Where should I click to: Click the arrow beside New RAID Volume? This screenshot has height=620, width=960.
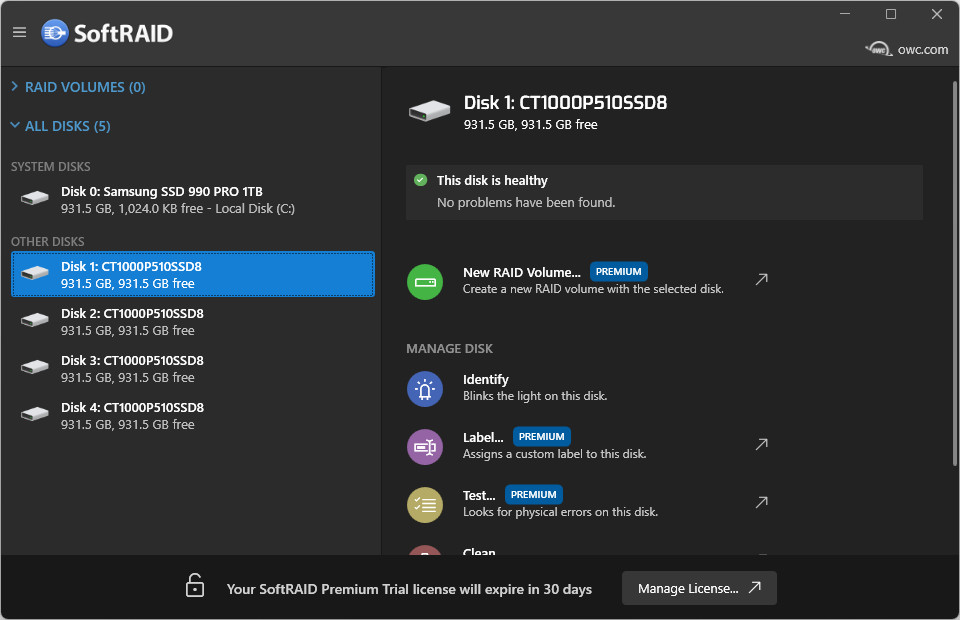pos(762,279)
